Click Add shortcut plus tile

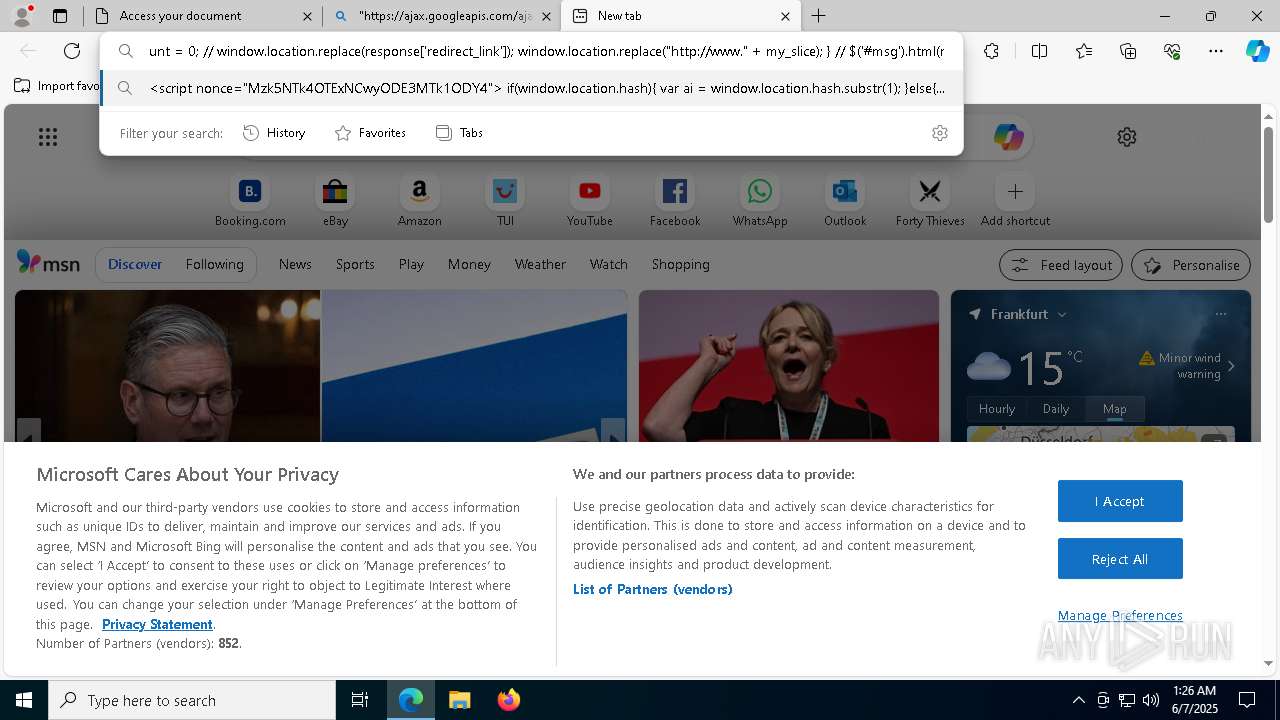pos(1015,201)
